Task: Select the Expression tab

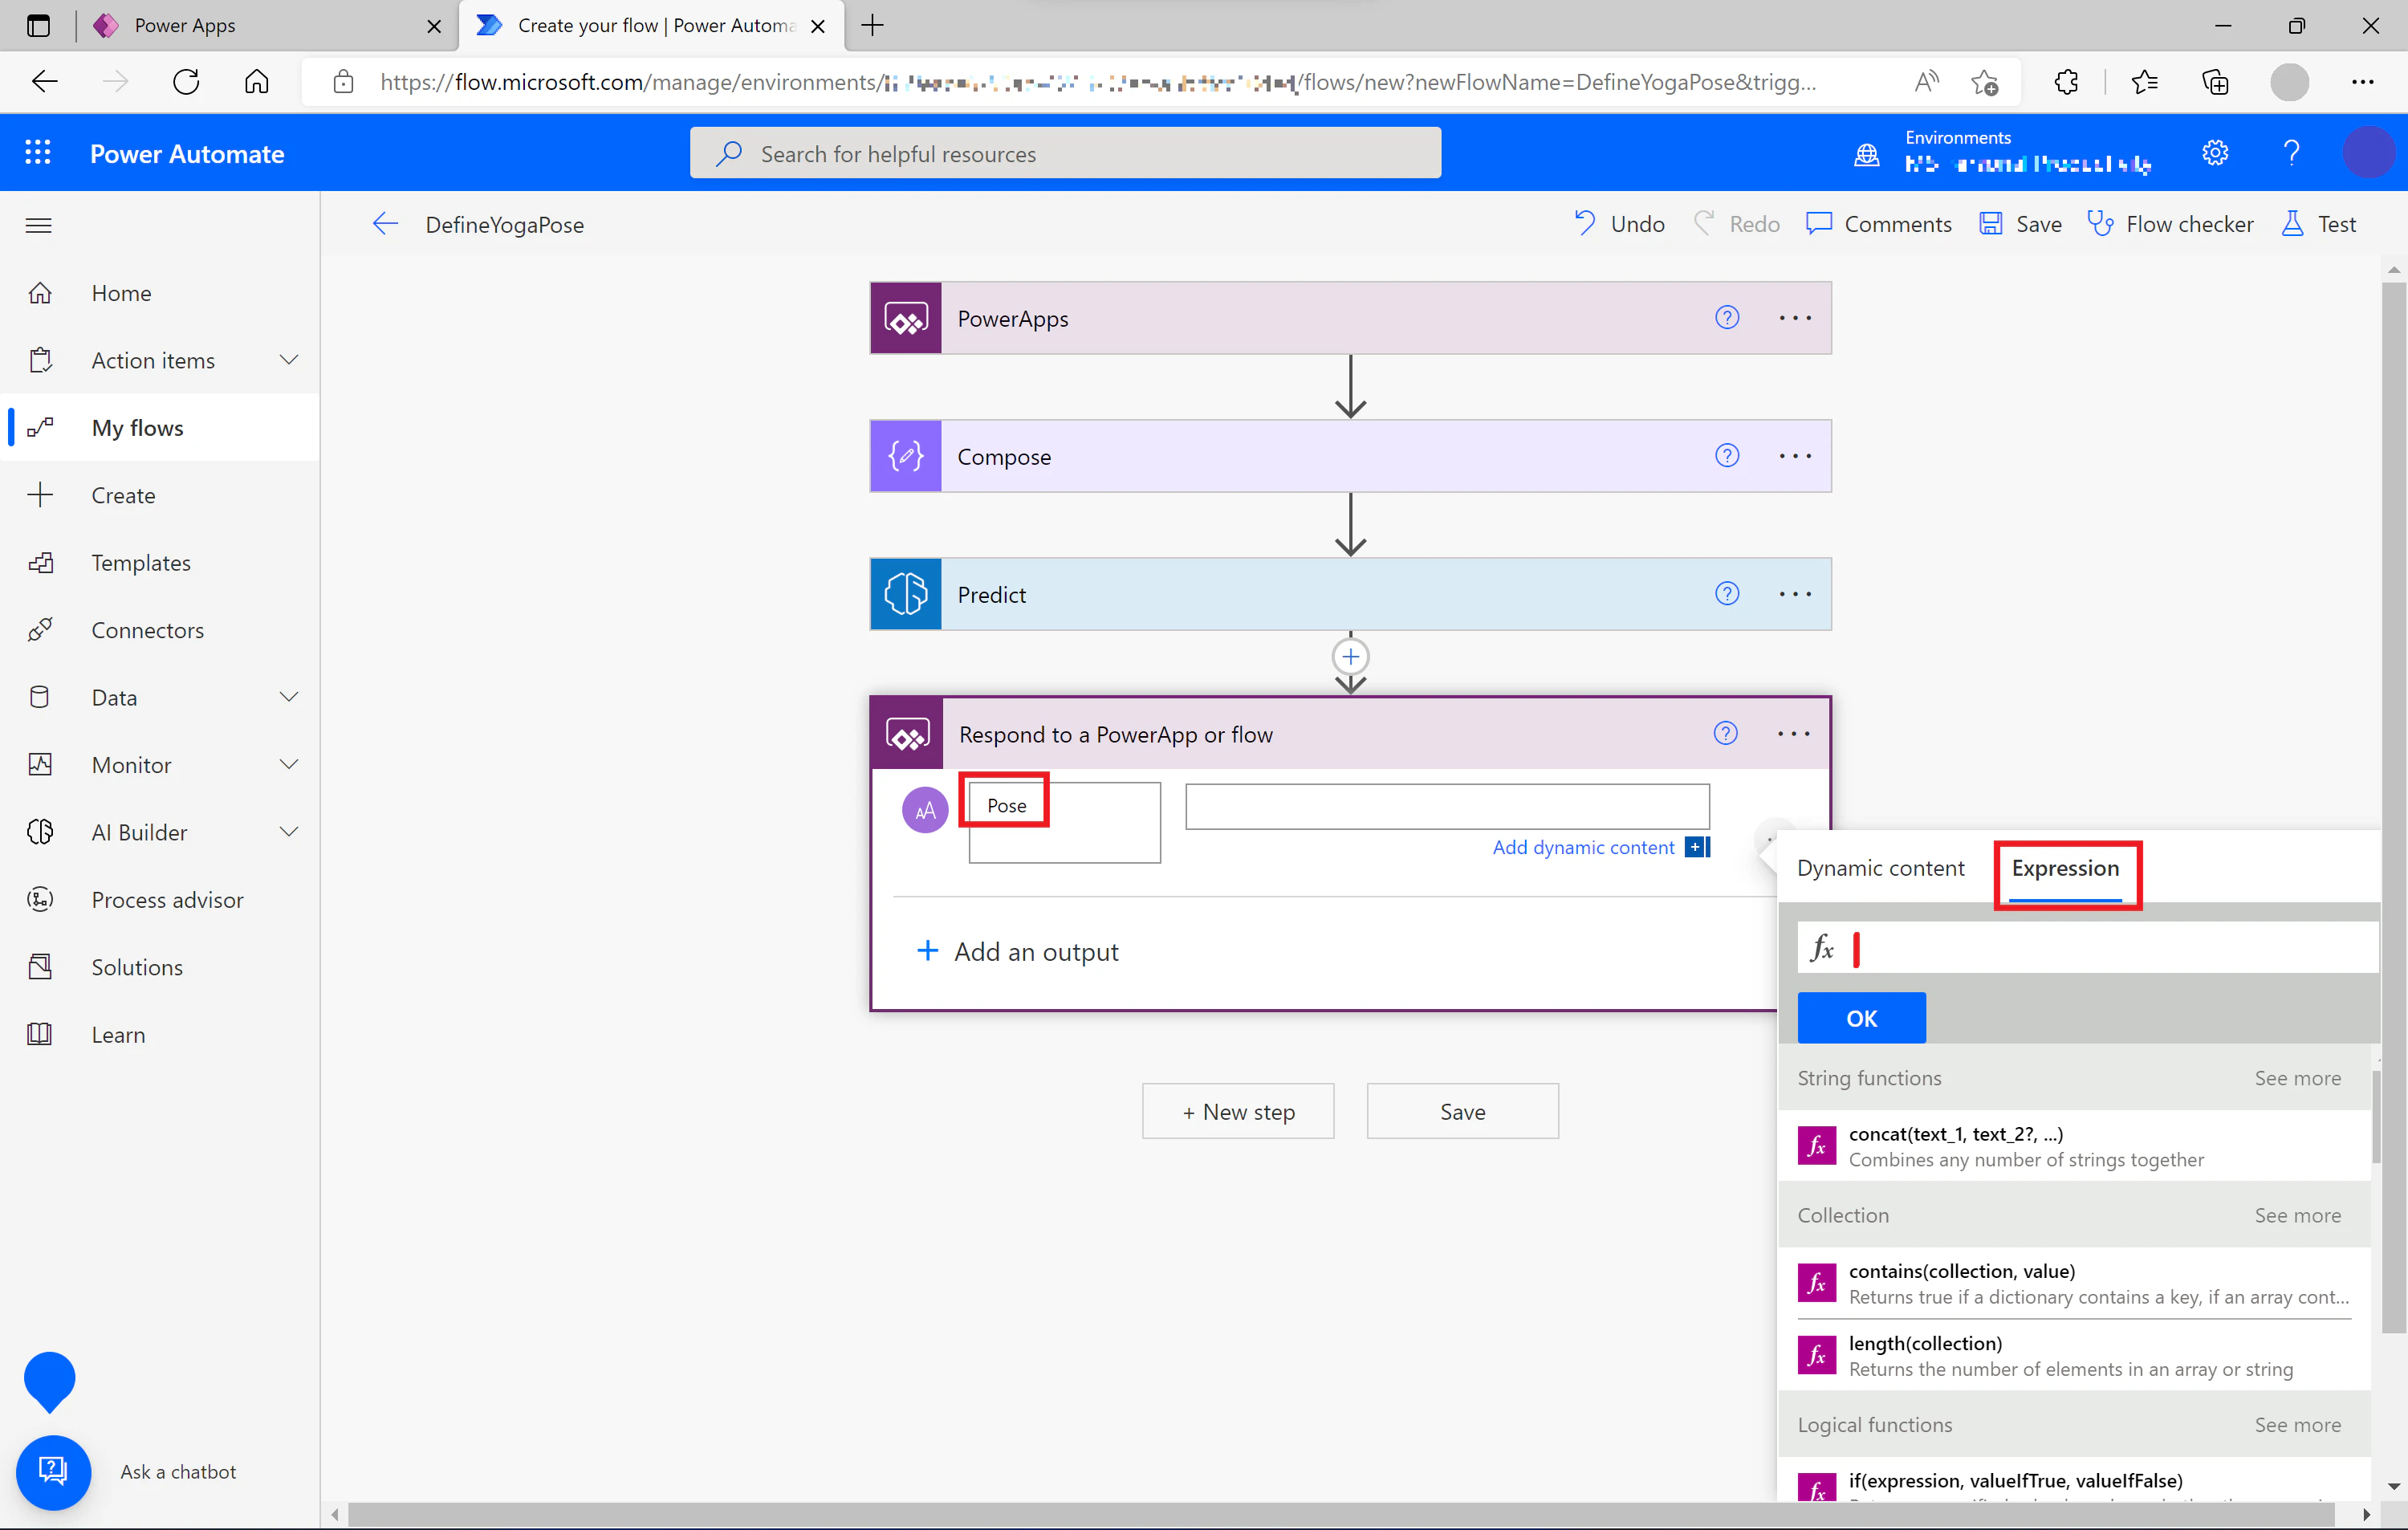Action: 2065,868
